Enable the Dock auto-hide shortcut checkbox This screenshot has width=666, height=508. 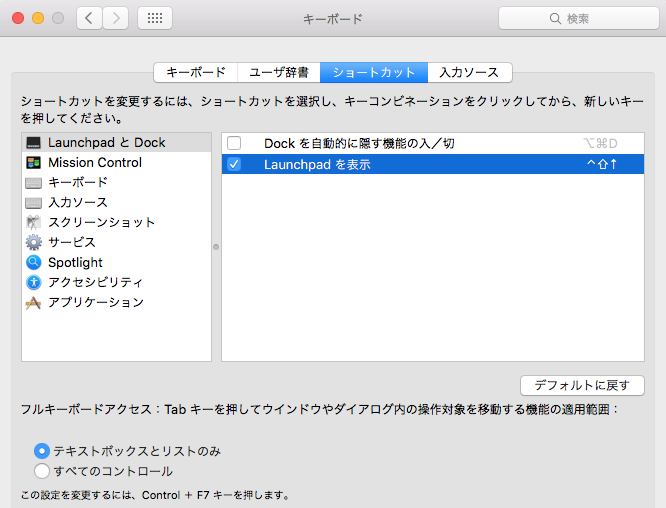(x=234, y=143)
